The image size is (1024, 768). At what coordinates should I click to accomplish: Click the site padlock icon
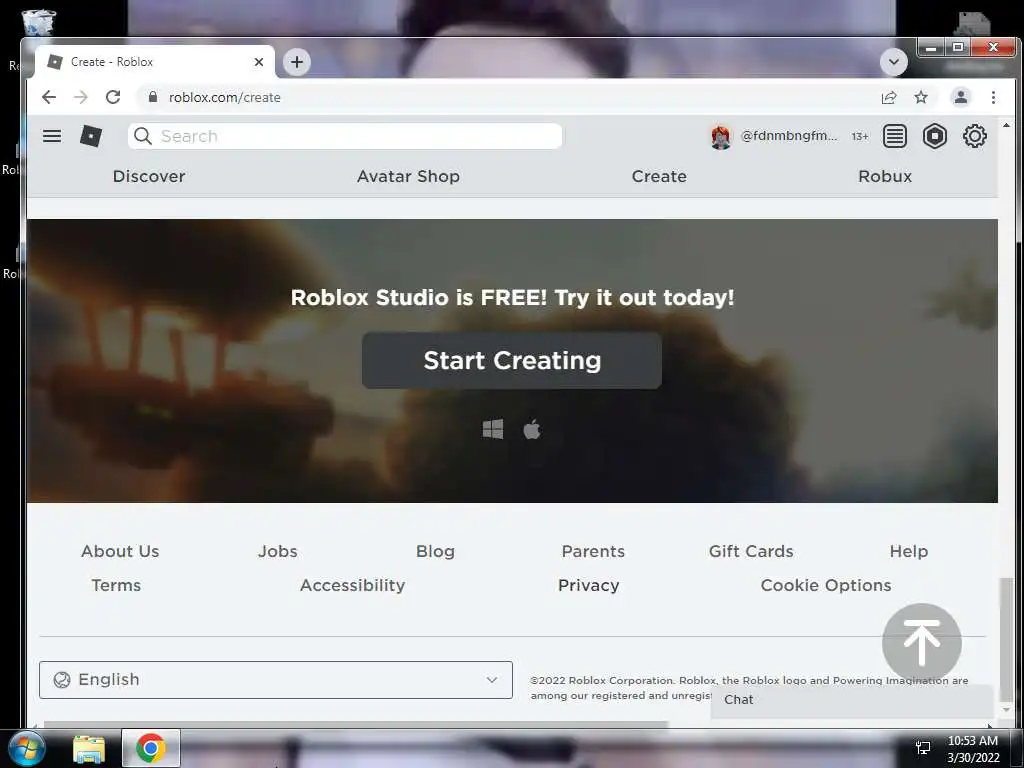[x=153, y=97]
